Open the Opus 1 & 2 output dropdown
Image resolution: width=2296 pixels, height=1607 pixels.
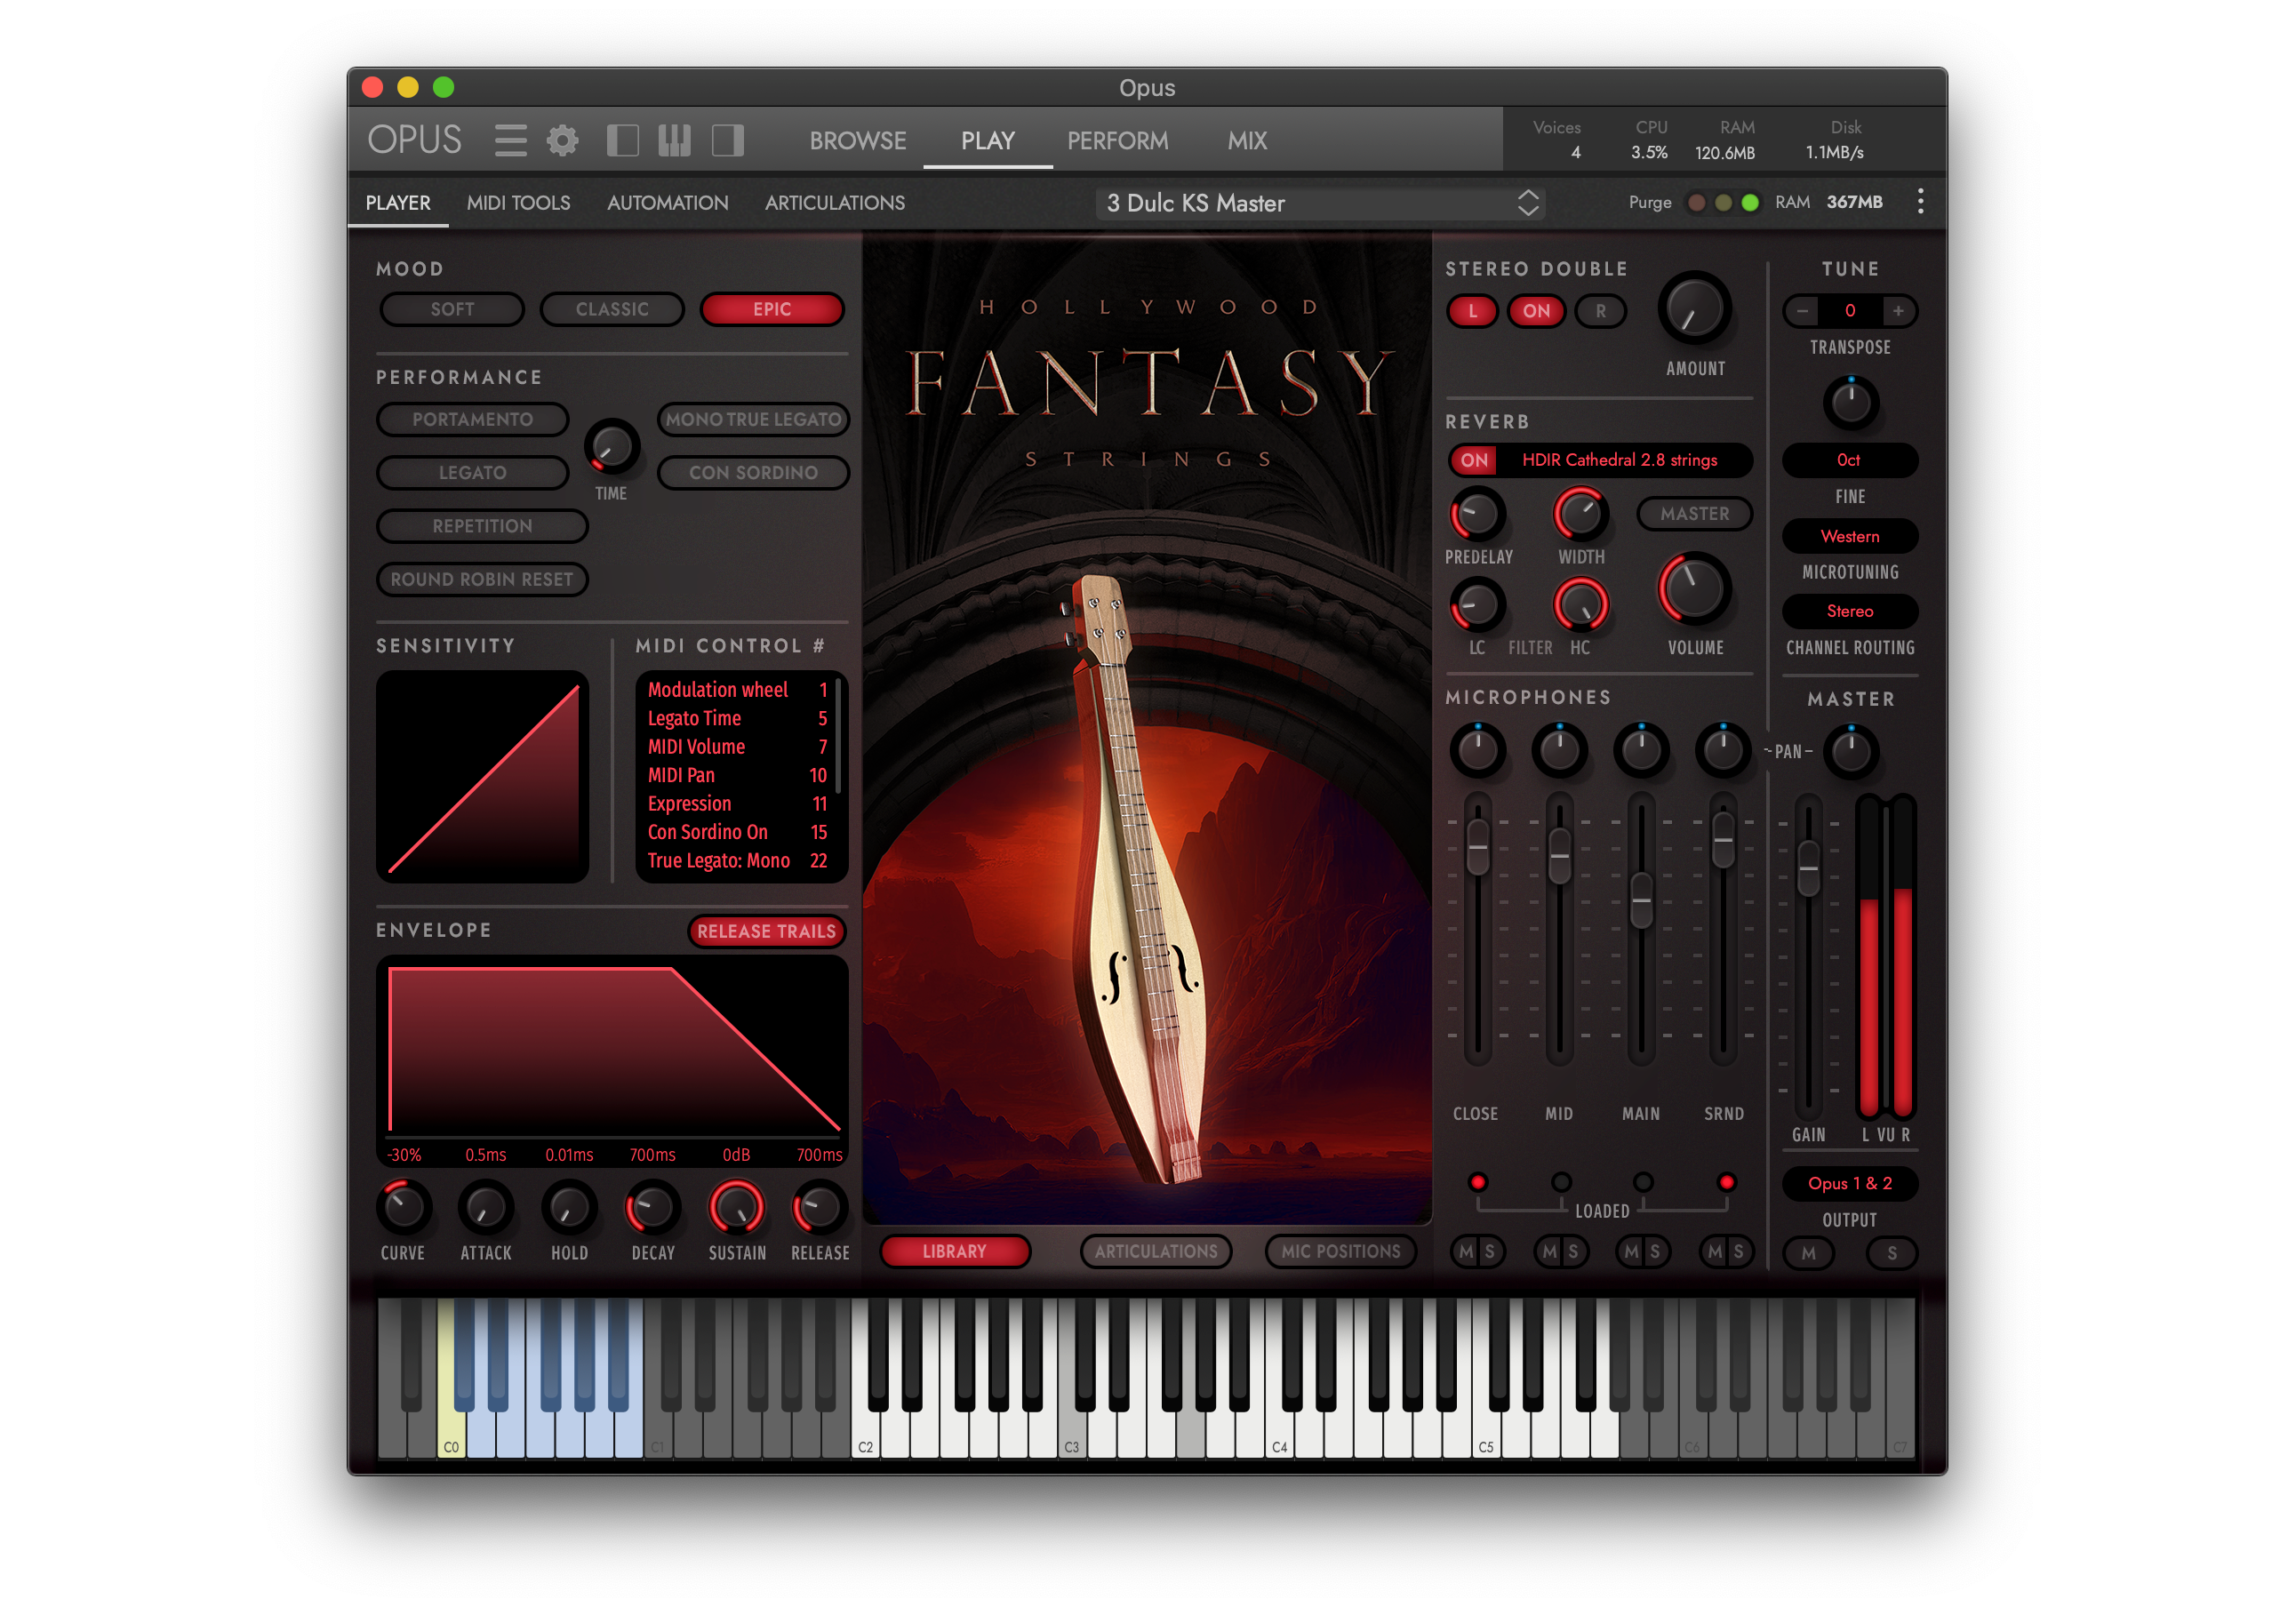click(1849, 1184)
